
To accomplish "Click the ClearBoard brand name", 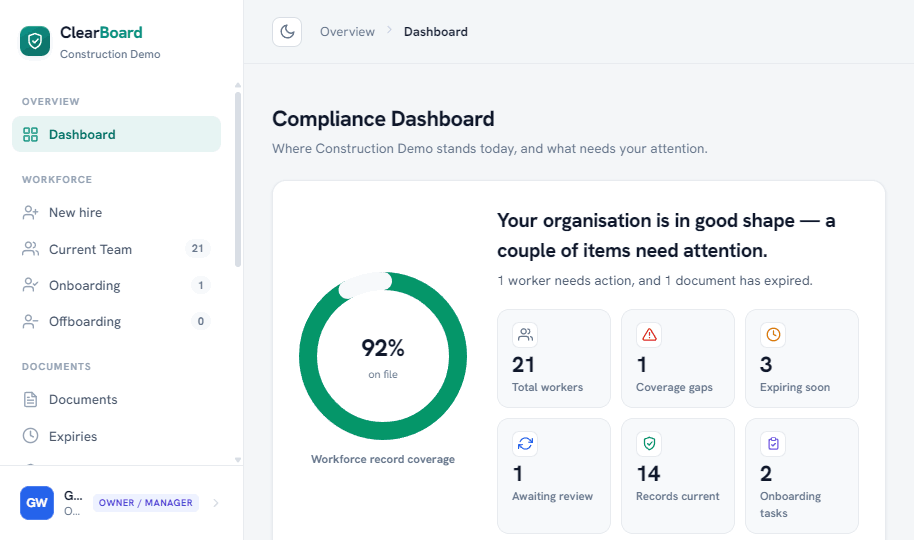I will pos(101,33).
